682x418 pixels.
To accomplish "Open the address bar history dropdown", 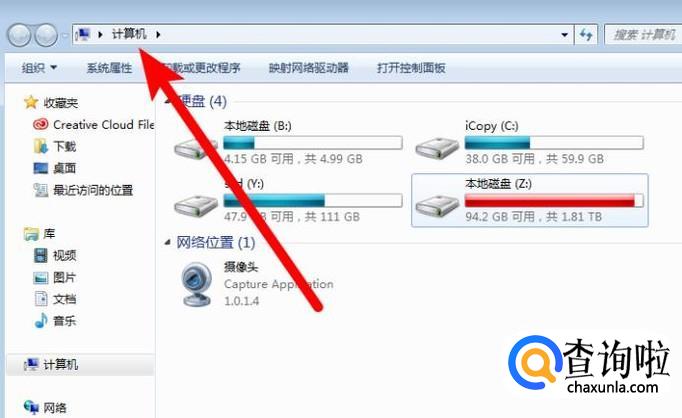I will [565, 34].
